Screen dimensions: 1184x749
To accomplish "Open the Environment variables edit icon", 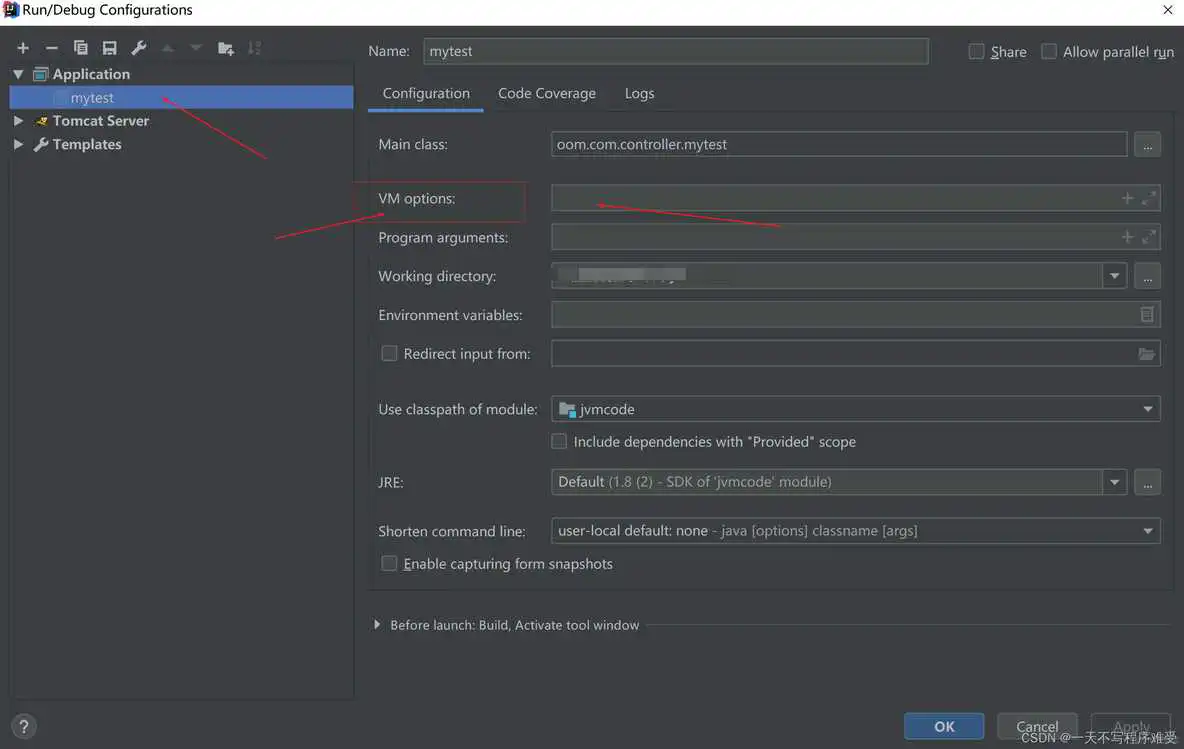I will 1146,315.
